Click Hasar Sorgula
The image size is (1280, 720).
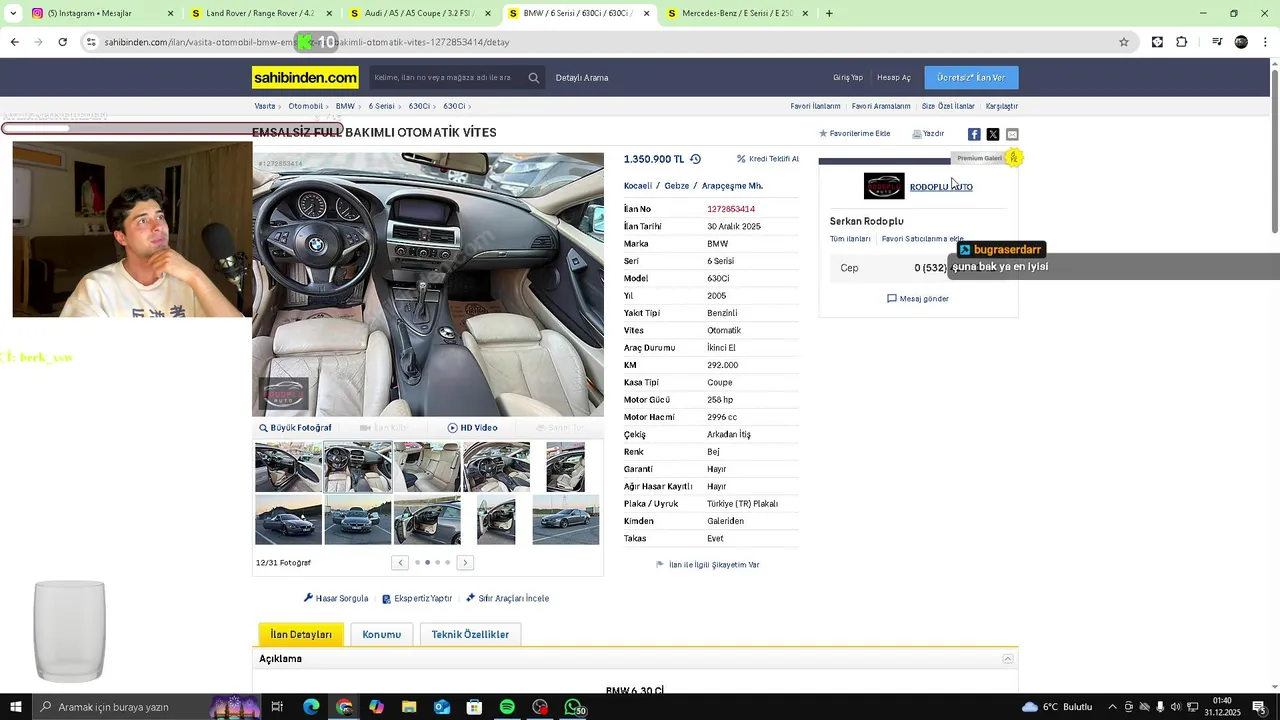336,599
